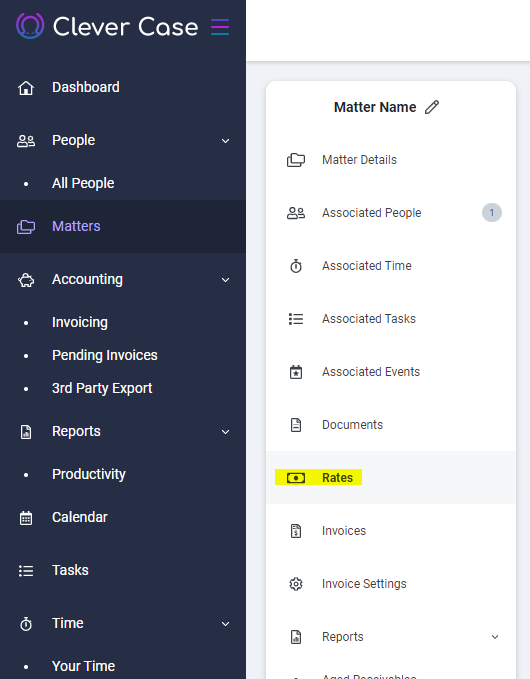This screenshot has height=679, width=530.
Task: Click the sidebar Calendar icon
Action: point(26,517)
